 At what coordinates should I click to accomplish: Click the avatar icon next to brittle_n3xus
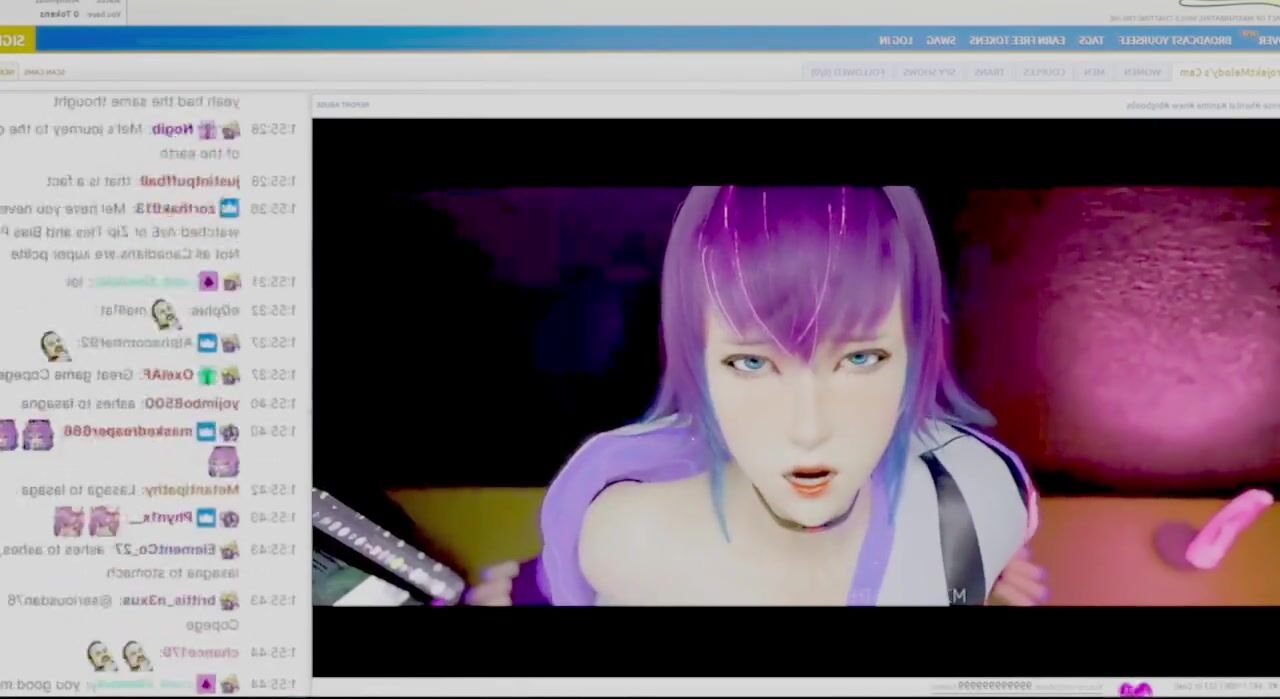[x=230, y=601]
